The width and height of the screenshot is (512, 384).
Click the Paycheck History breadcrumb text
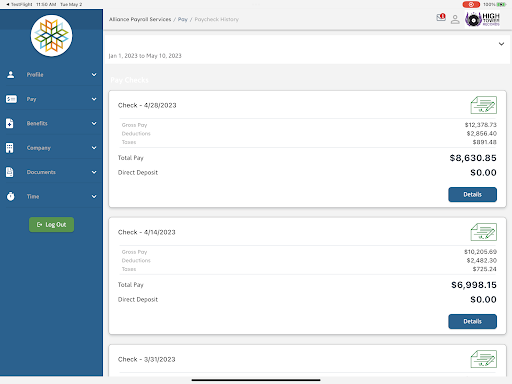click(x=217, y=19)
